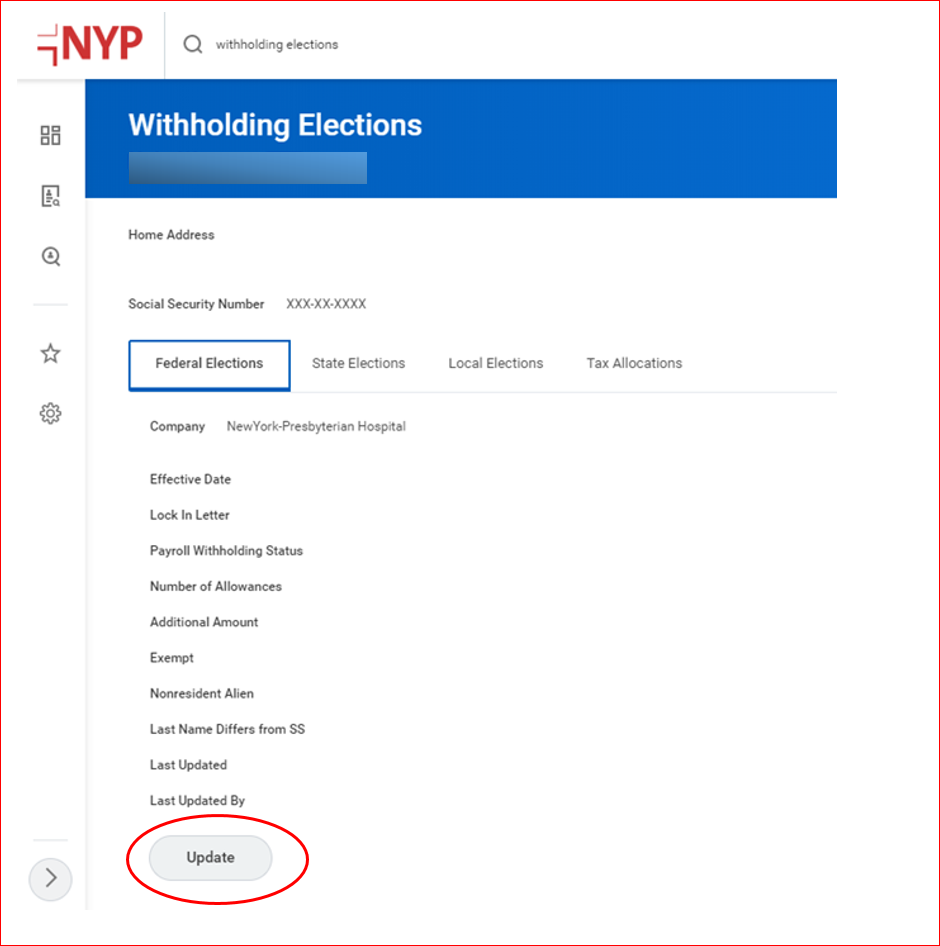The height and width of the screenshot is (946, 940).
Task: Open the Local Elections tab
Action: pos(495,364)
